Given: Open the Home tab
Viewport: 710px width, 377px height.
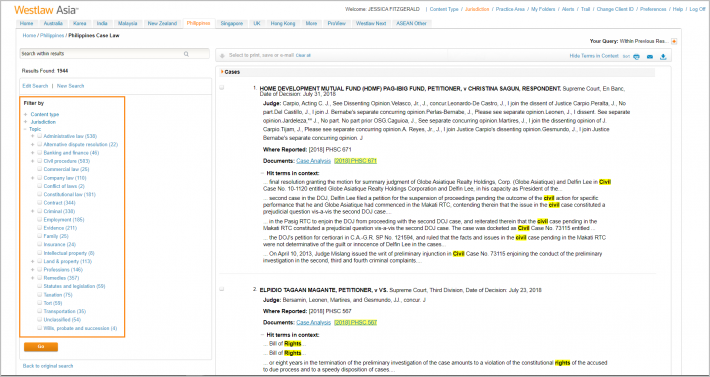Looking at the screenshot, I should [x=27, y=24].
